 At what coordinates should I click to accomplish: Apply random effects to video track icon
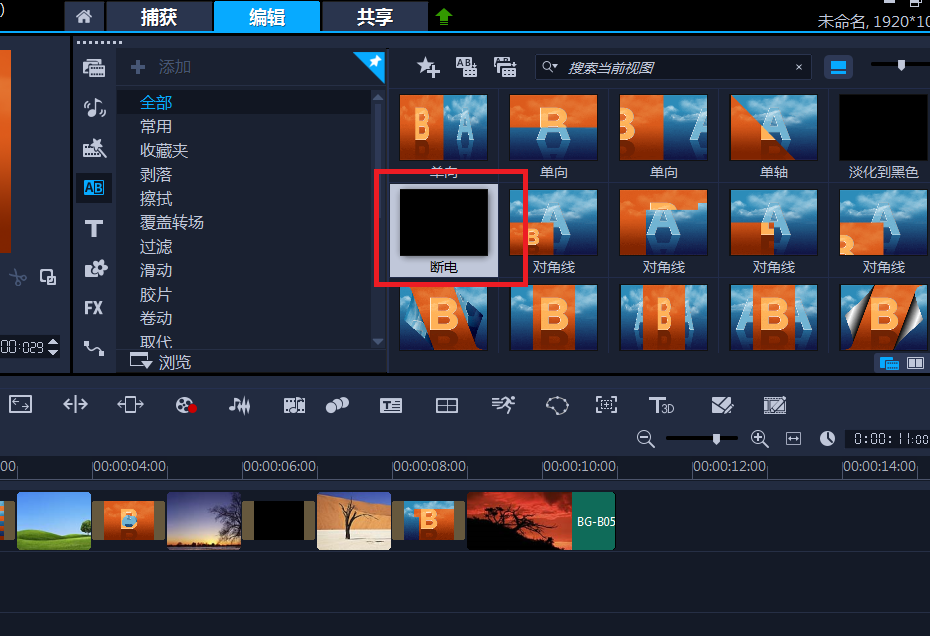[505, 67]
